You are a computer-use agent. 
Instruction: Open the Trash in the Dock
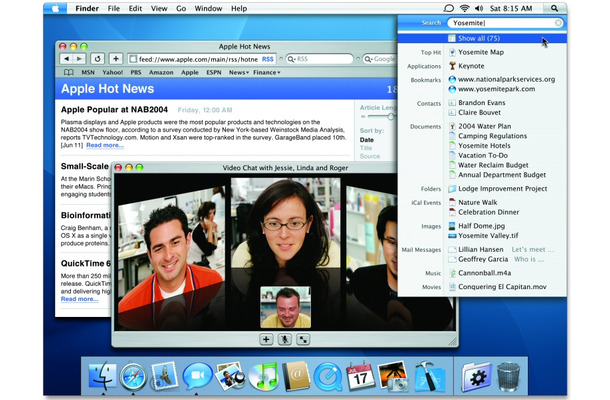point(508,376)
